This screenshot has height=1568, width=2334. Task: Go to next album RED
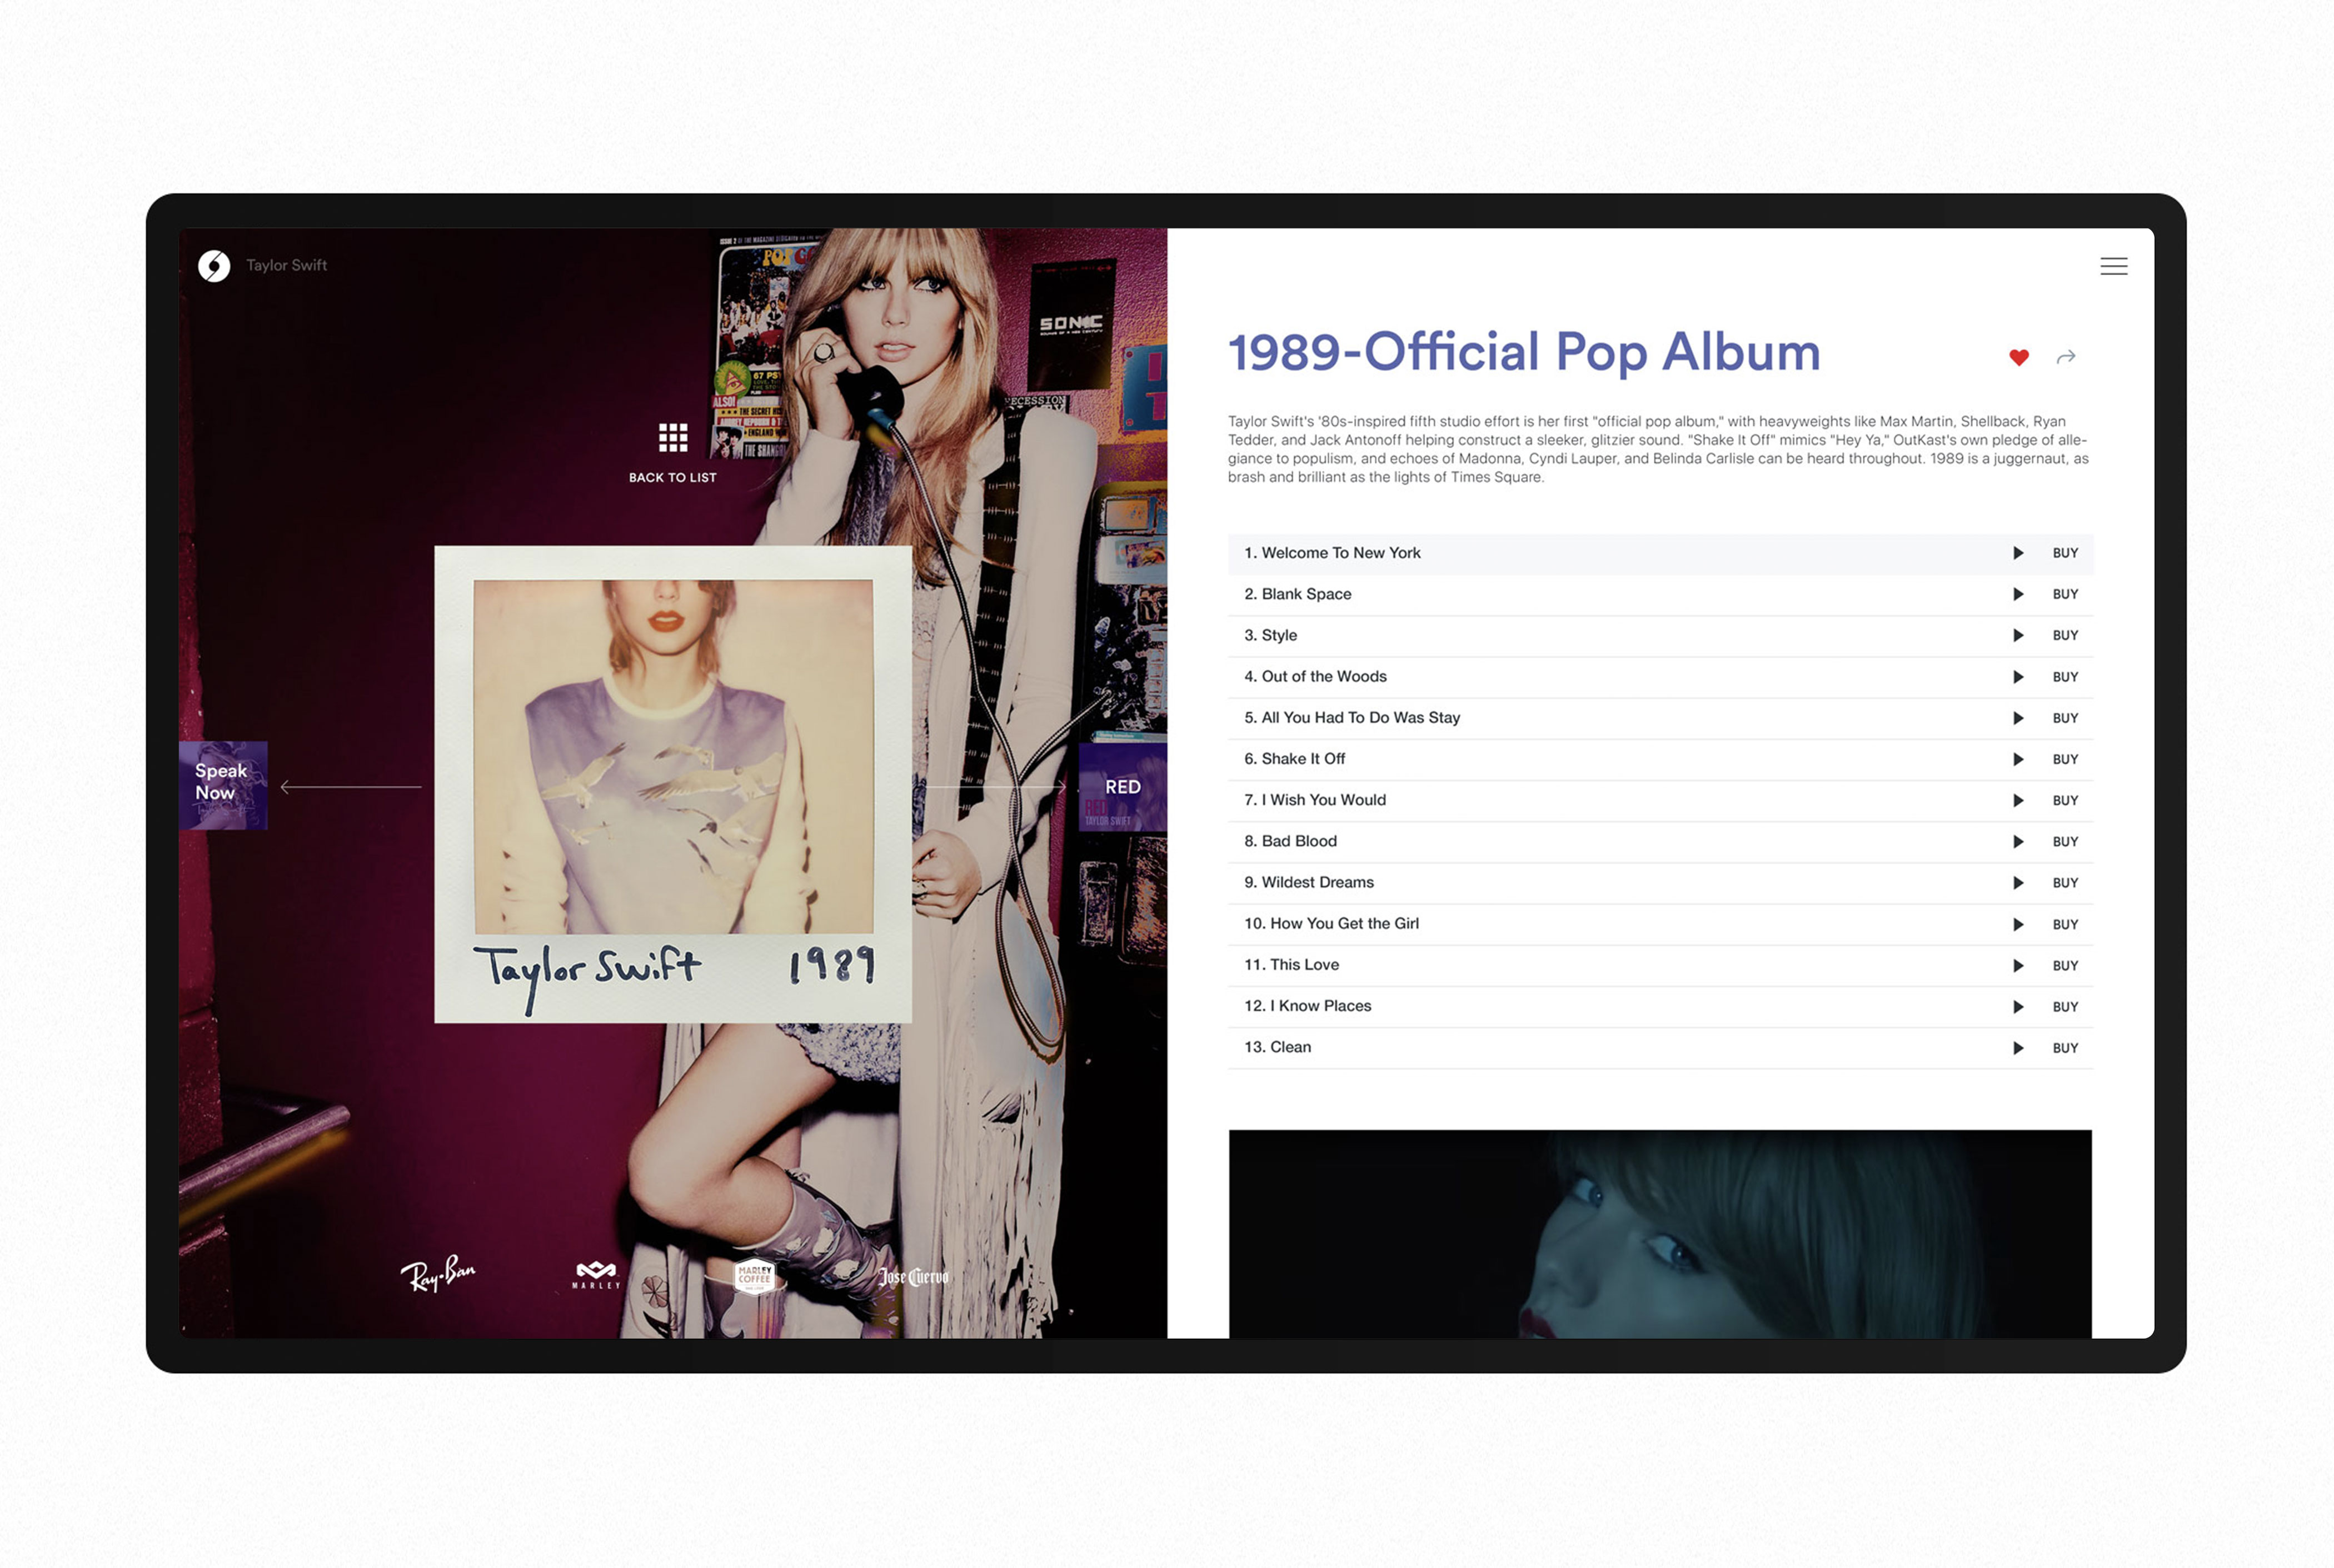tap(1122, 787)
